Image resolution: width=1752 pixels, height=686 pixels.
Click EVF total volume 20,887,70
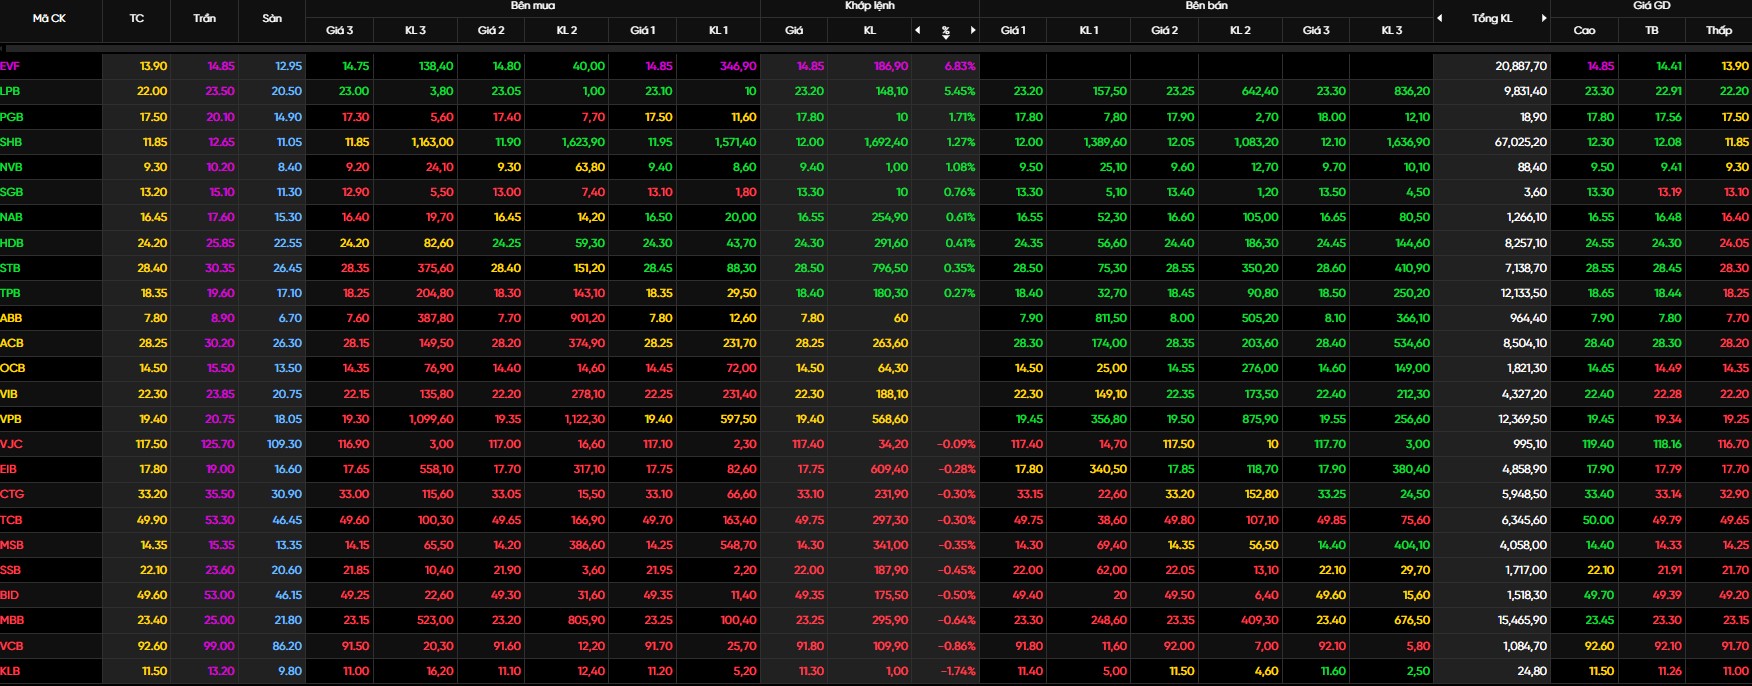[1521, 66]
